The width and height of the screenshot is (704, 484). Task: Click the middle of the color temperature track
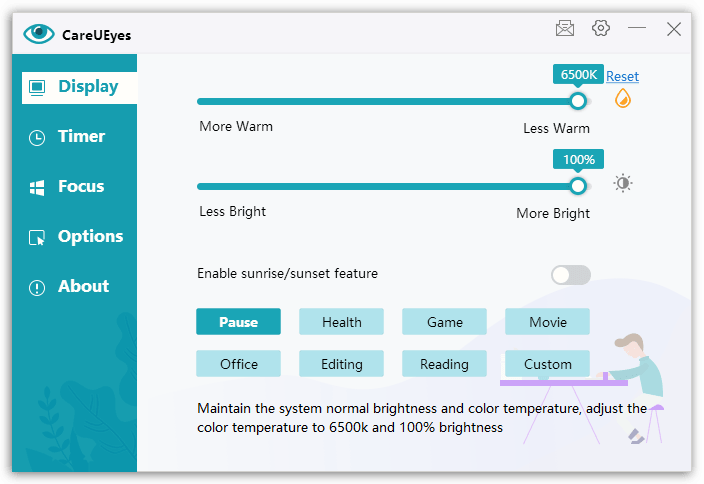394,101
